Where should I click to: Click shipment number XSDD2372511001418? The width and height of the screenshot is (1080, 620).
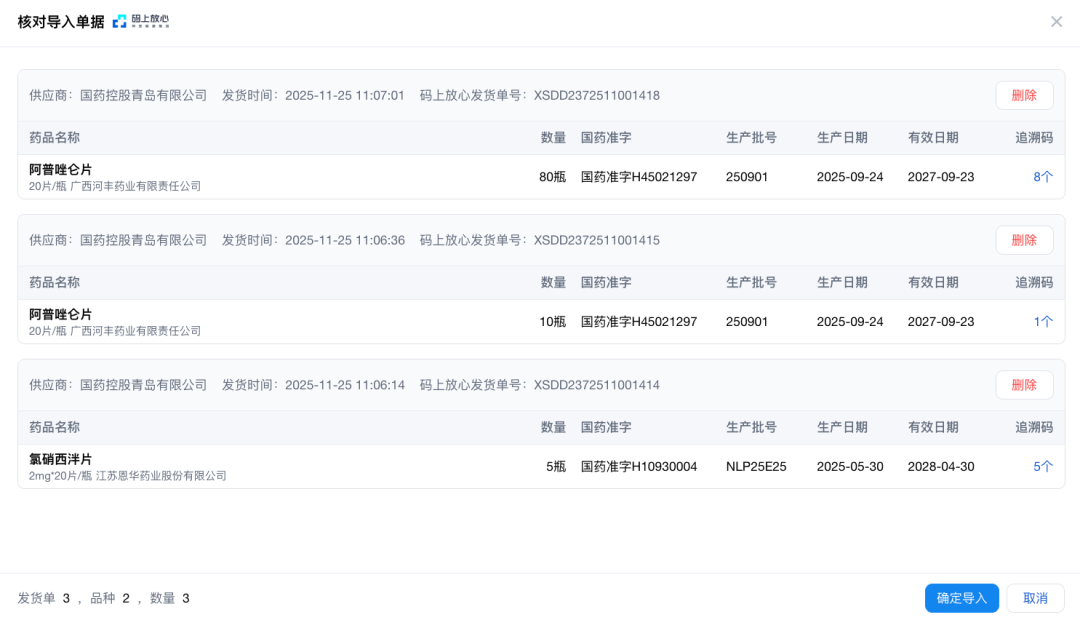(596, 96)
